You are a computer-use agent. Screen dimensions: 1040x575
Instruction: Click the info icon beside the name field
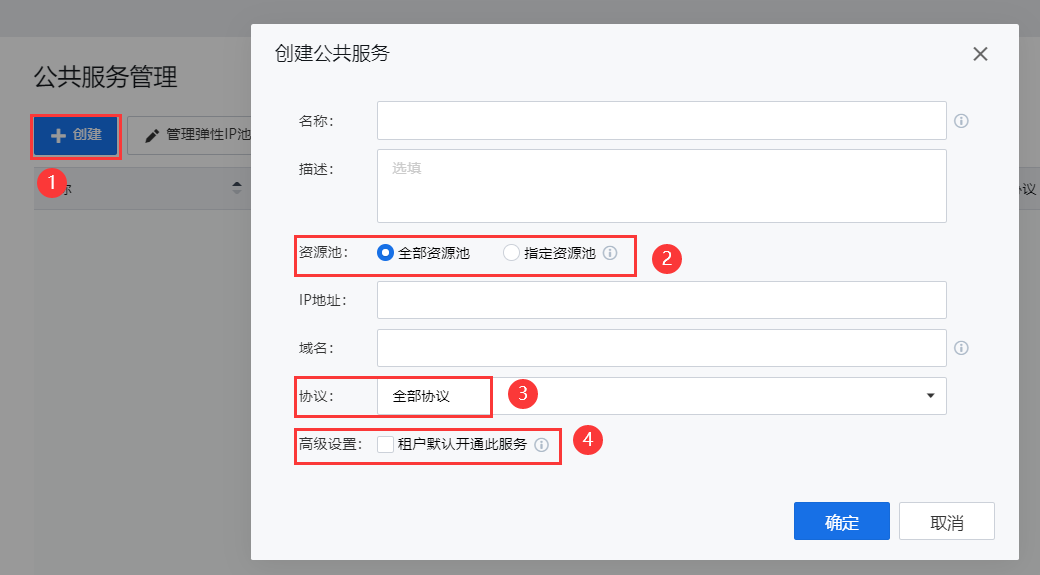pos(961,121)
